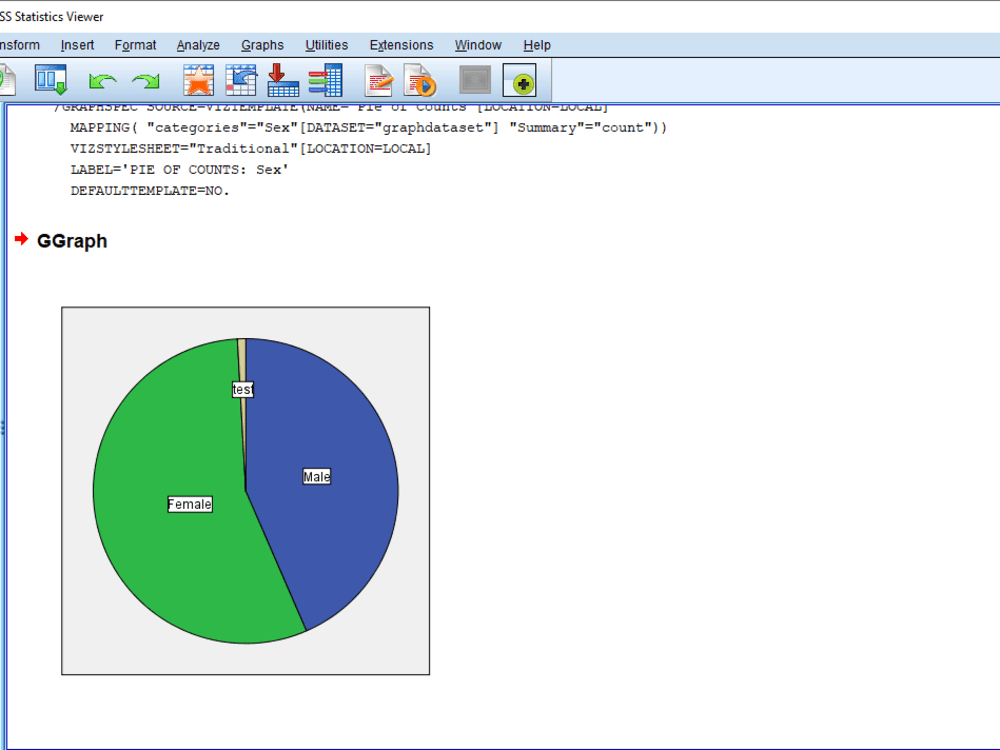Image resolution: width=1000 pixels, height=750 pixels.
Task: Select the pie chart in the output
Action: 245,490
